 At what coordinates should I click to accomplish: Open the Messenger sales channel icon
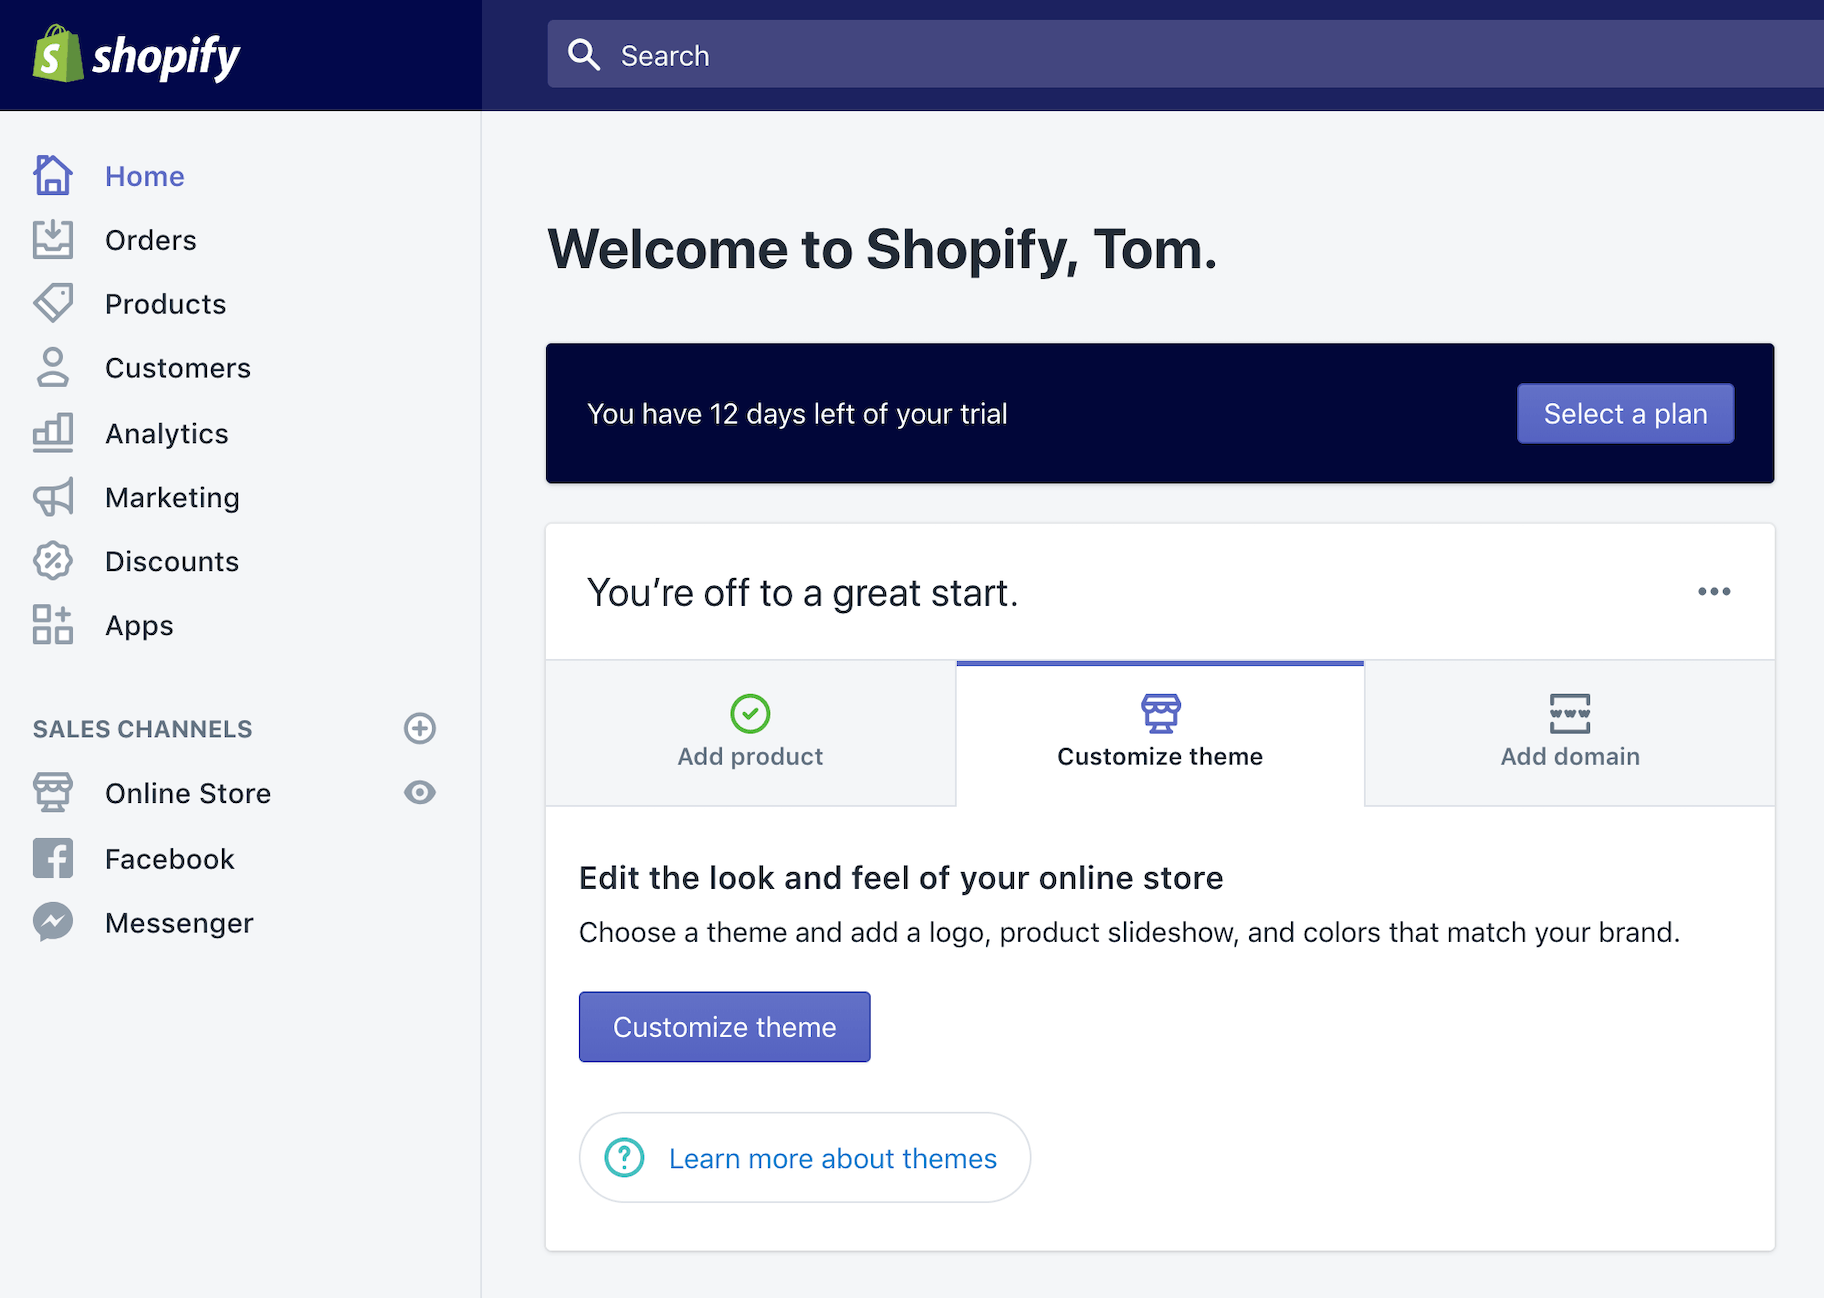coord(52,921)
